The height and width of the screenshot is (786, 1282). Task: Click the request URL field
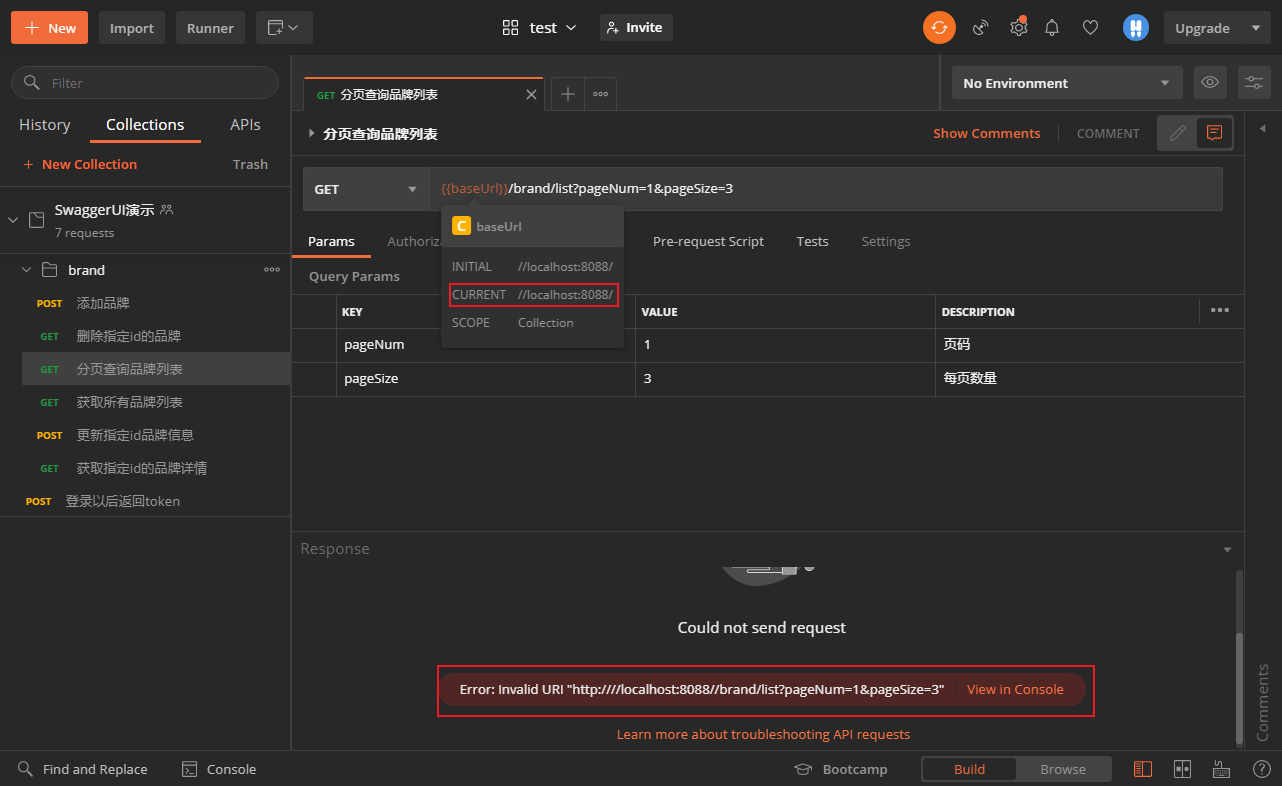[826, 189]
